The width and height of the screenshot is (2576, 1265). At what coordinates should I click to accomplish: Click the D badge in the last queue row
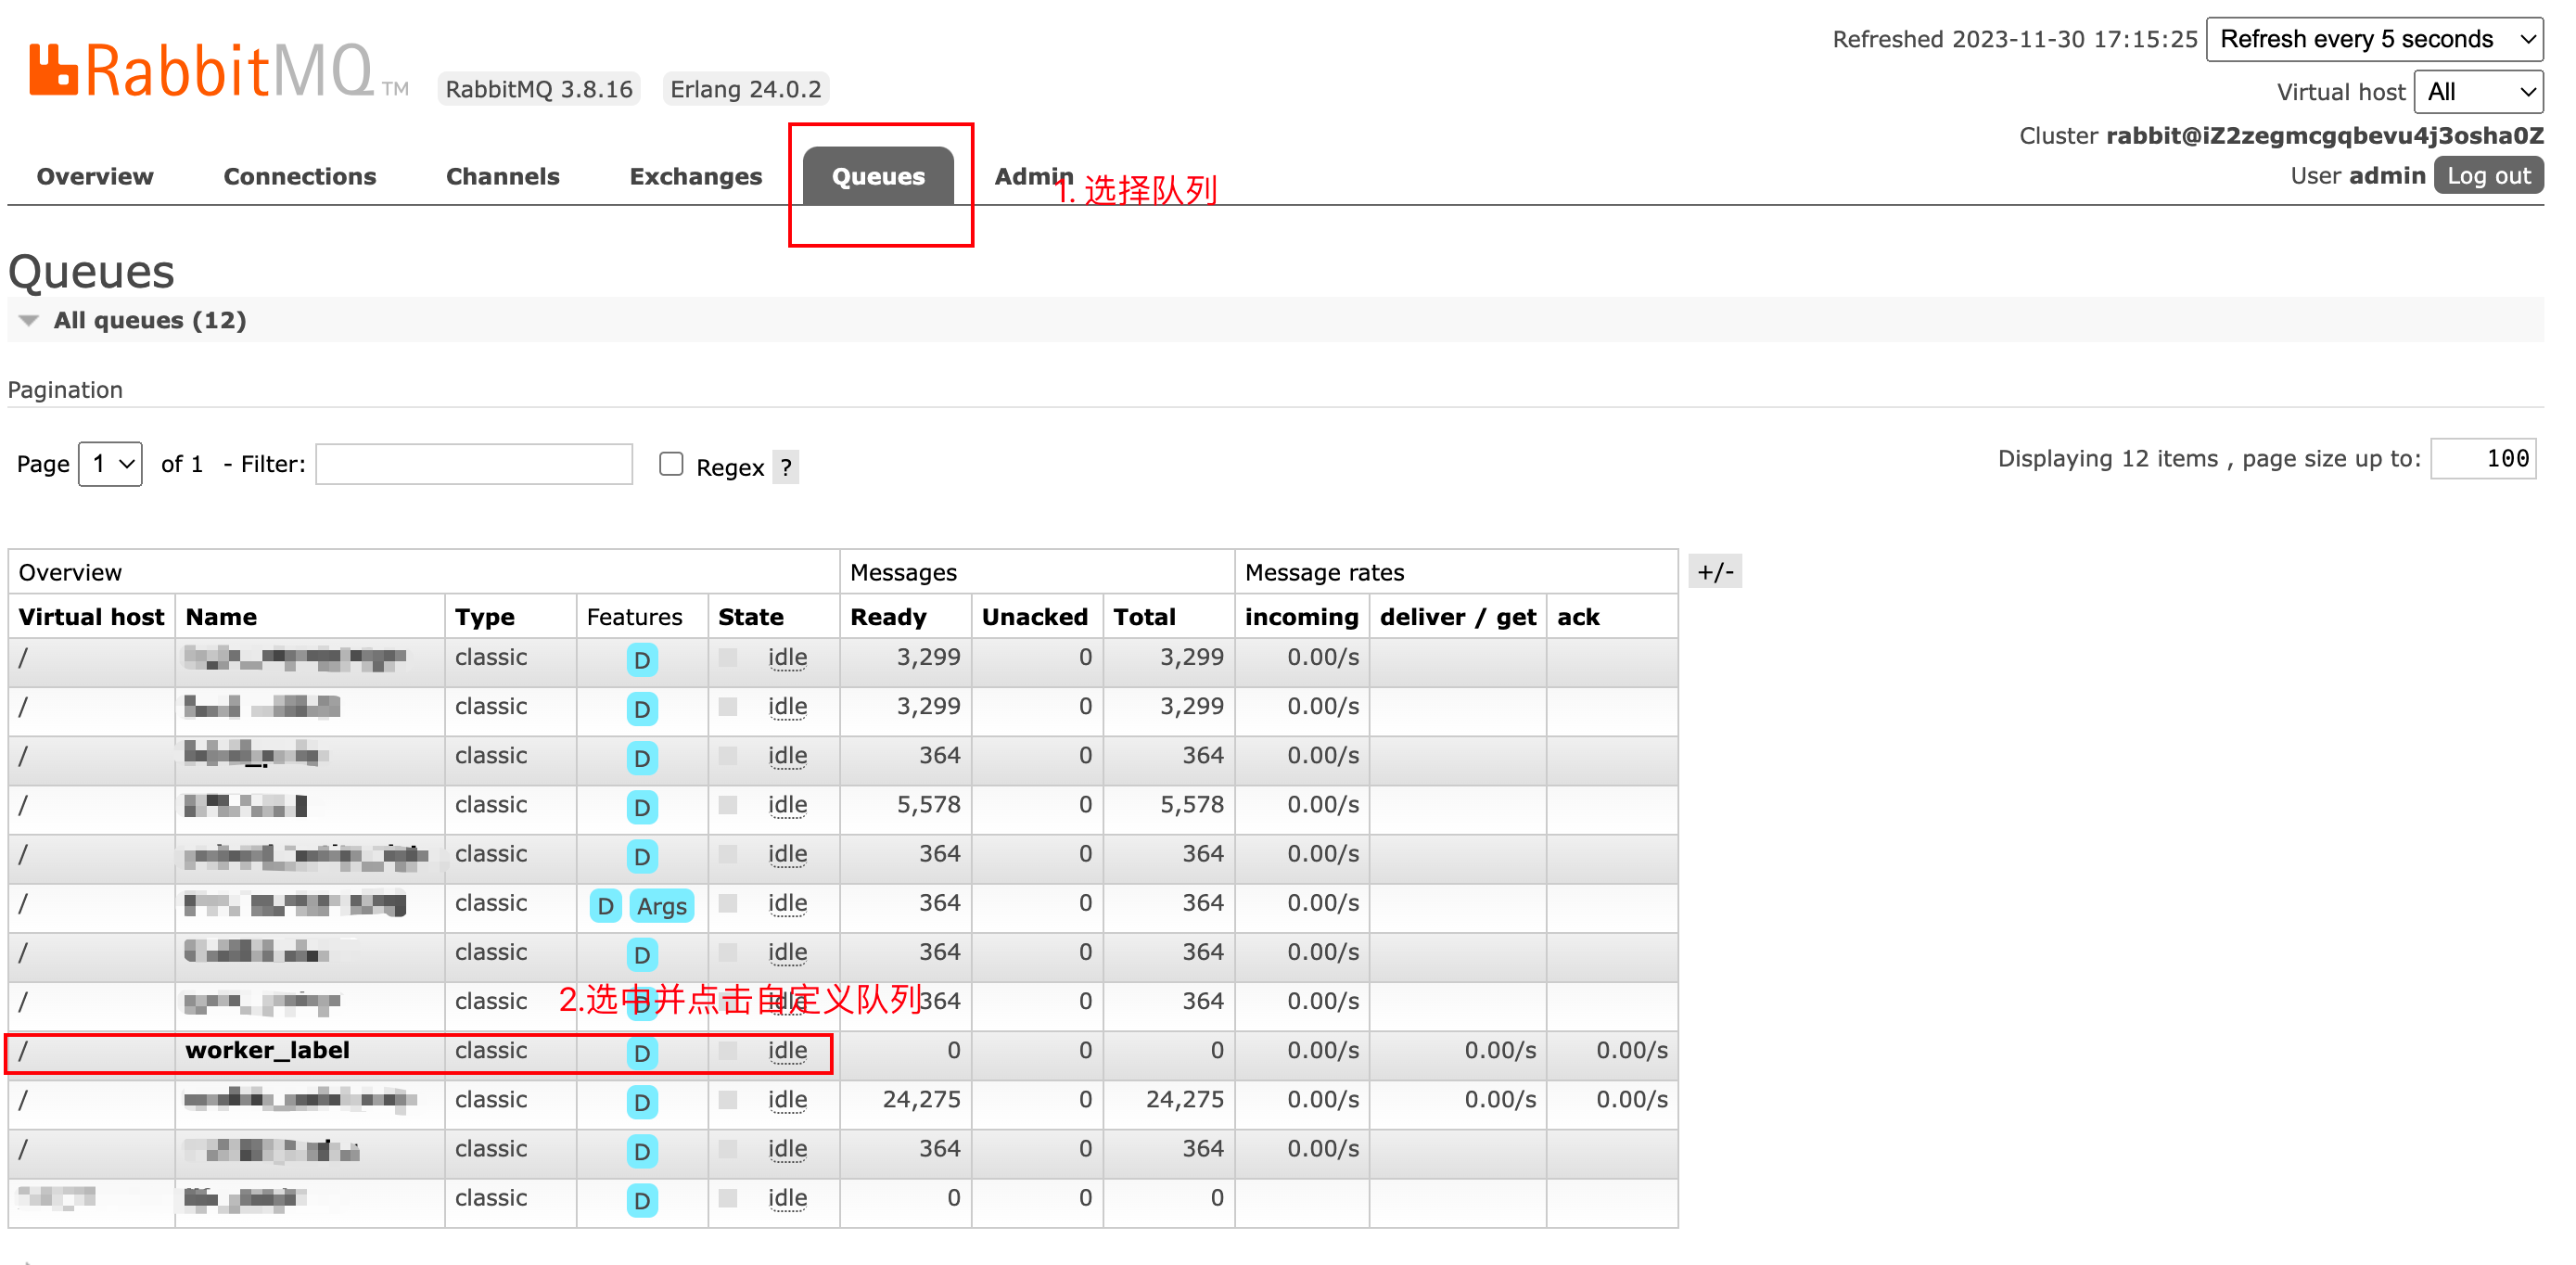click(x=642, y=1200)
